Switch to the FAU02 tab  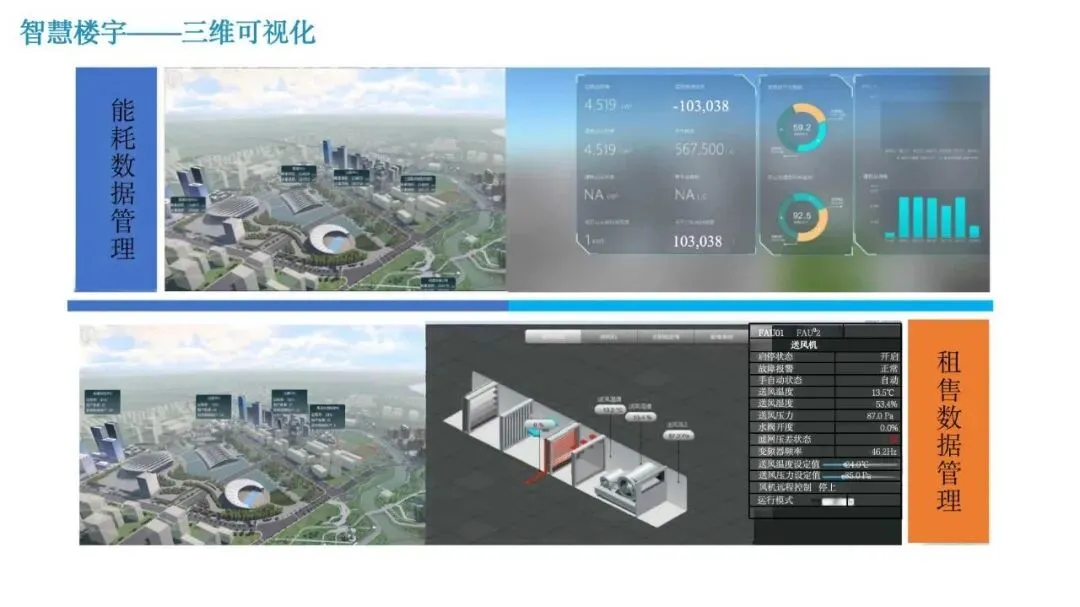pos(808,332)
